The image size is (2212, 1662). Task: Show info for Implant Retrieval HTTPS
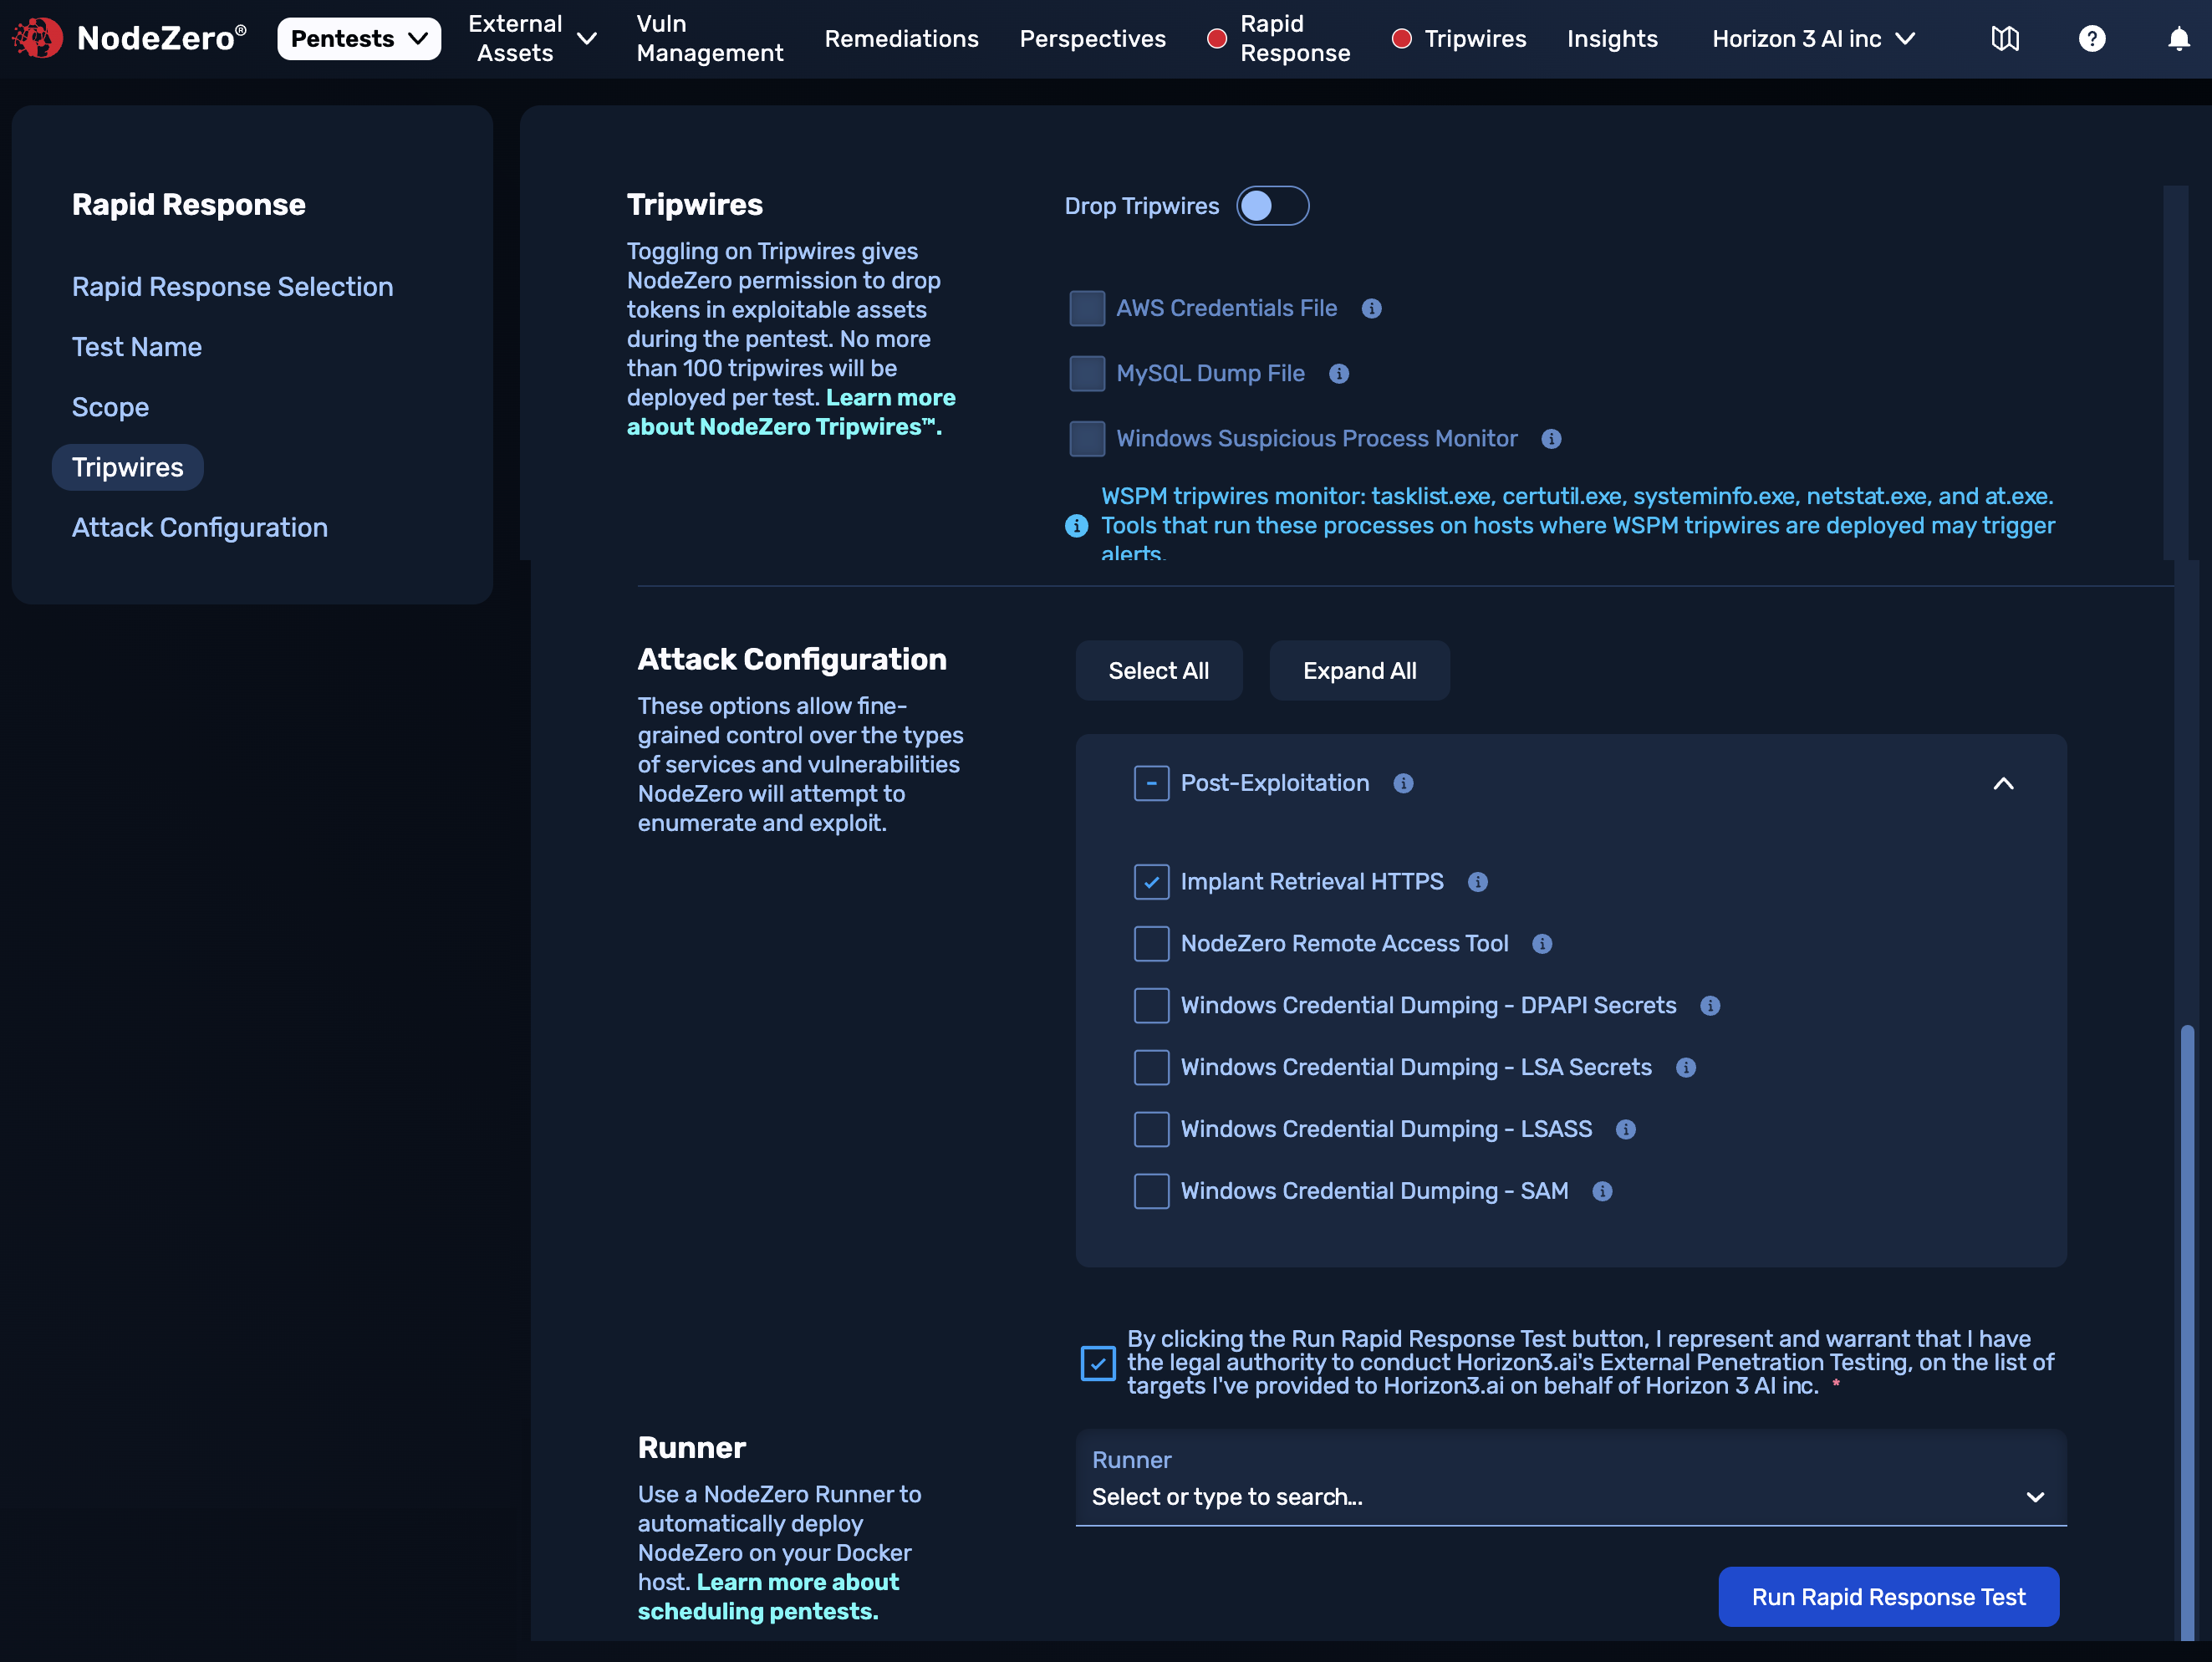pos(1477,882)
